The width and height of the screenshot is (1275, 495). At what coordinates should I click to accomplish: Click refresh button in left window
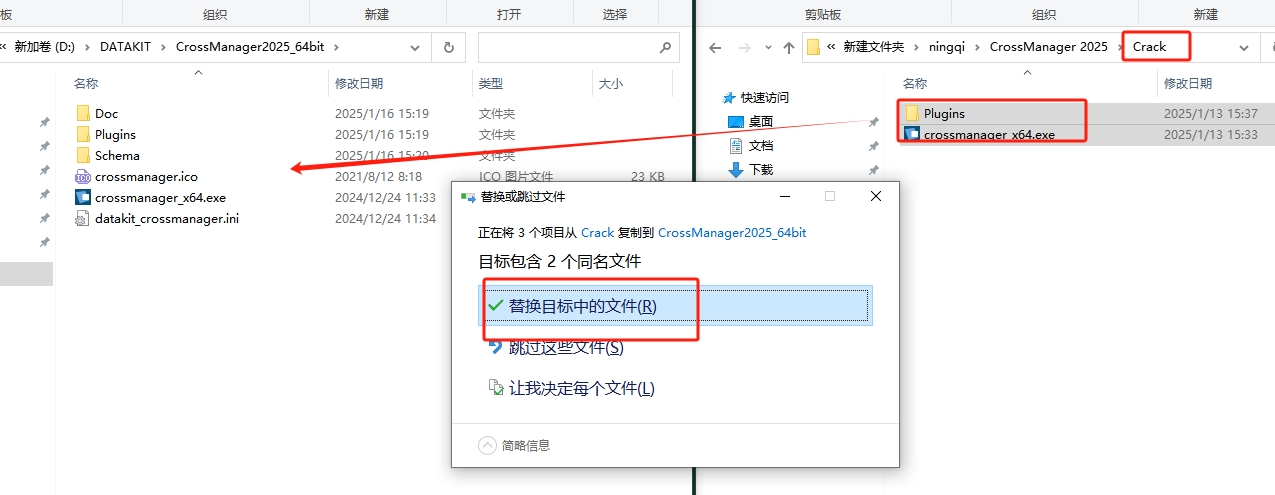point(448,47)
